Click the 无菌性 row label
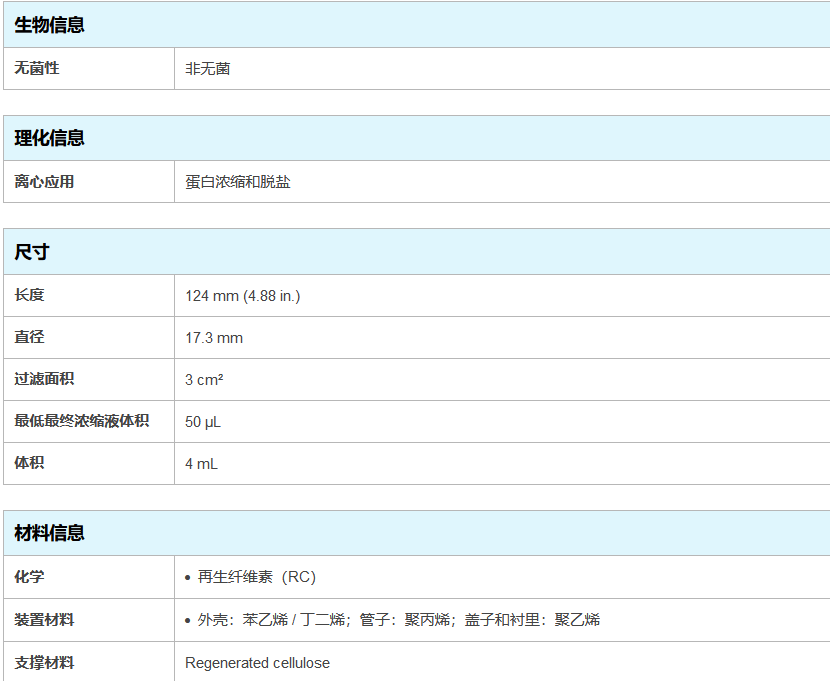The image size is (830, 681). point(37,69)
